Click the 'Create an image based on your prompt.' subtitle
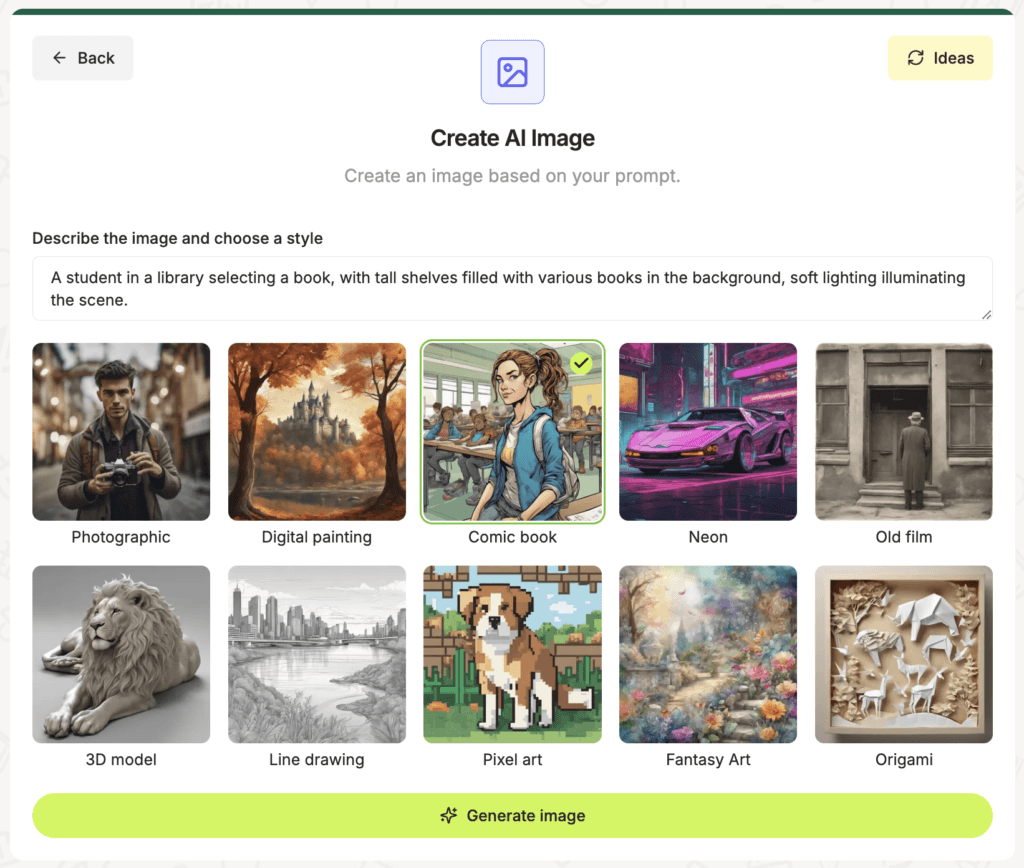The image size is (1024, 868). click(x=513, y=176)
